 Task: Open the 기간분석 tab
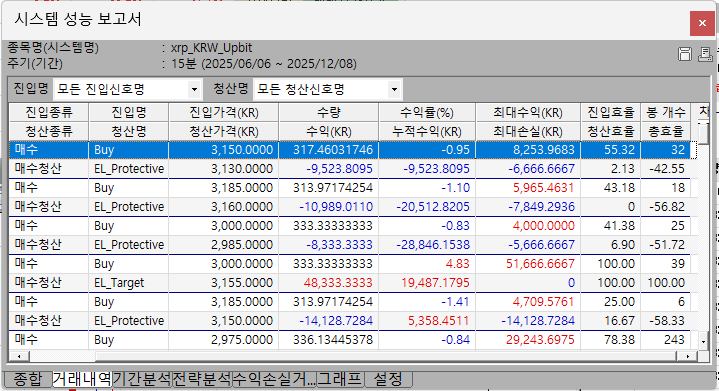tap(142, 379)
